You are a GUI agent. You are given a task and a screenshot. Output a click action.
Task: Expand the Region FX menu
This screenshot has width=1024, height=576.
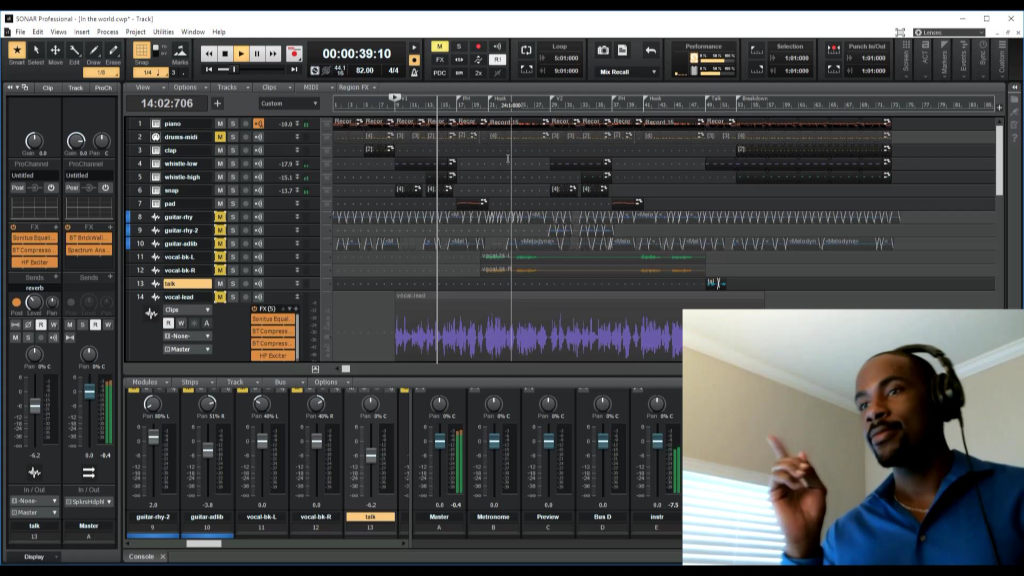pyautogui.click(x=357, y=88)
